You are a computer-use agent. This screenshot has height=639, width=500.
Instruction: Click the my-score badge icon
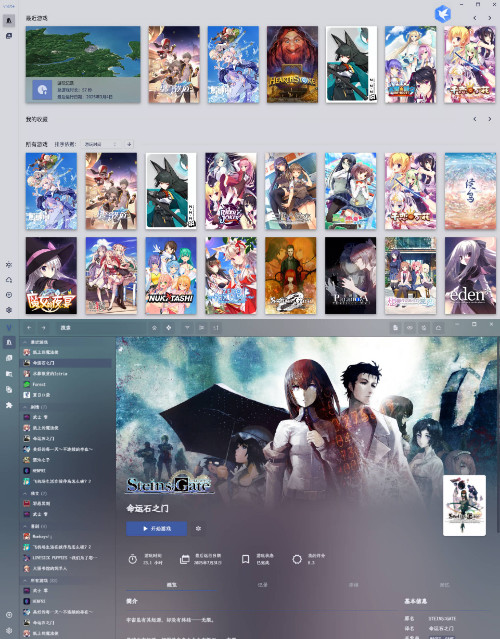[297, 560]
